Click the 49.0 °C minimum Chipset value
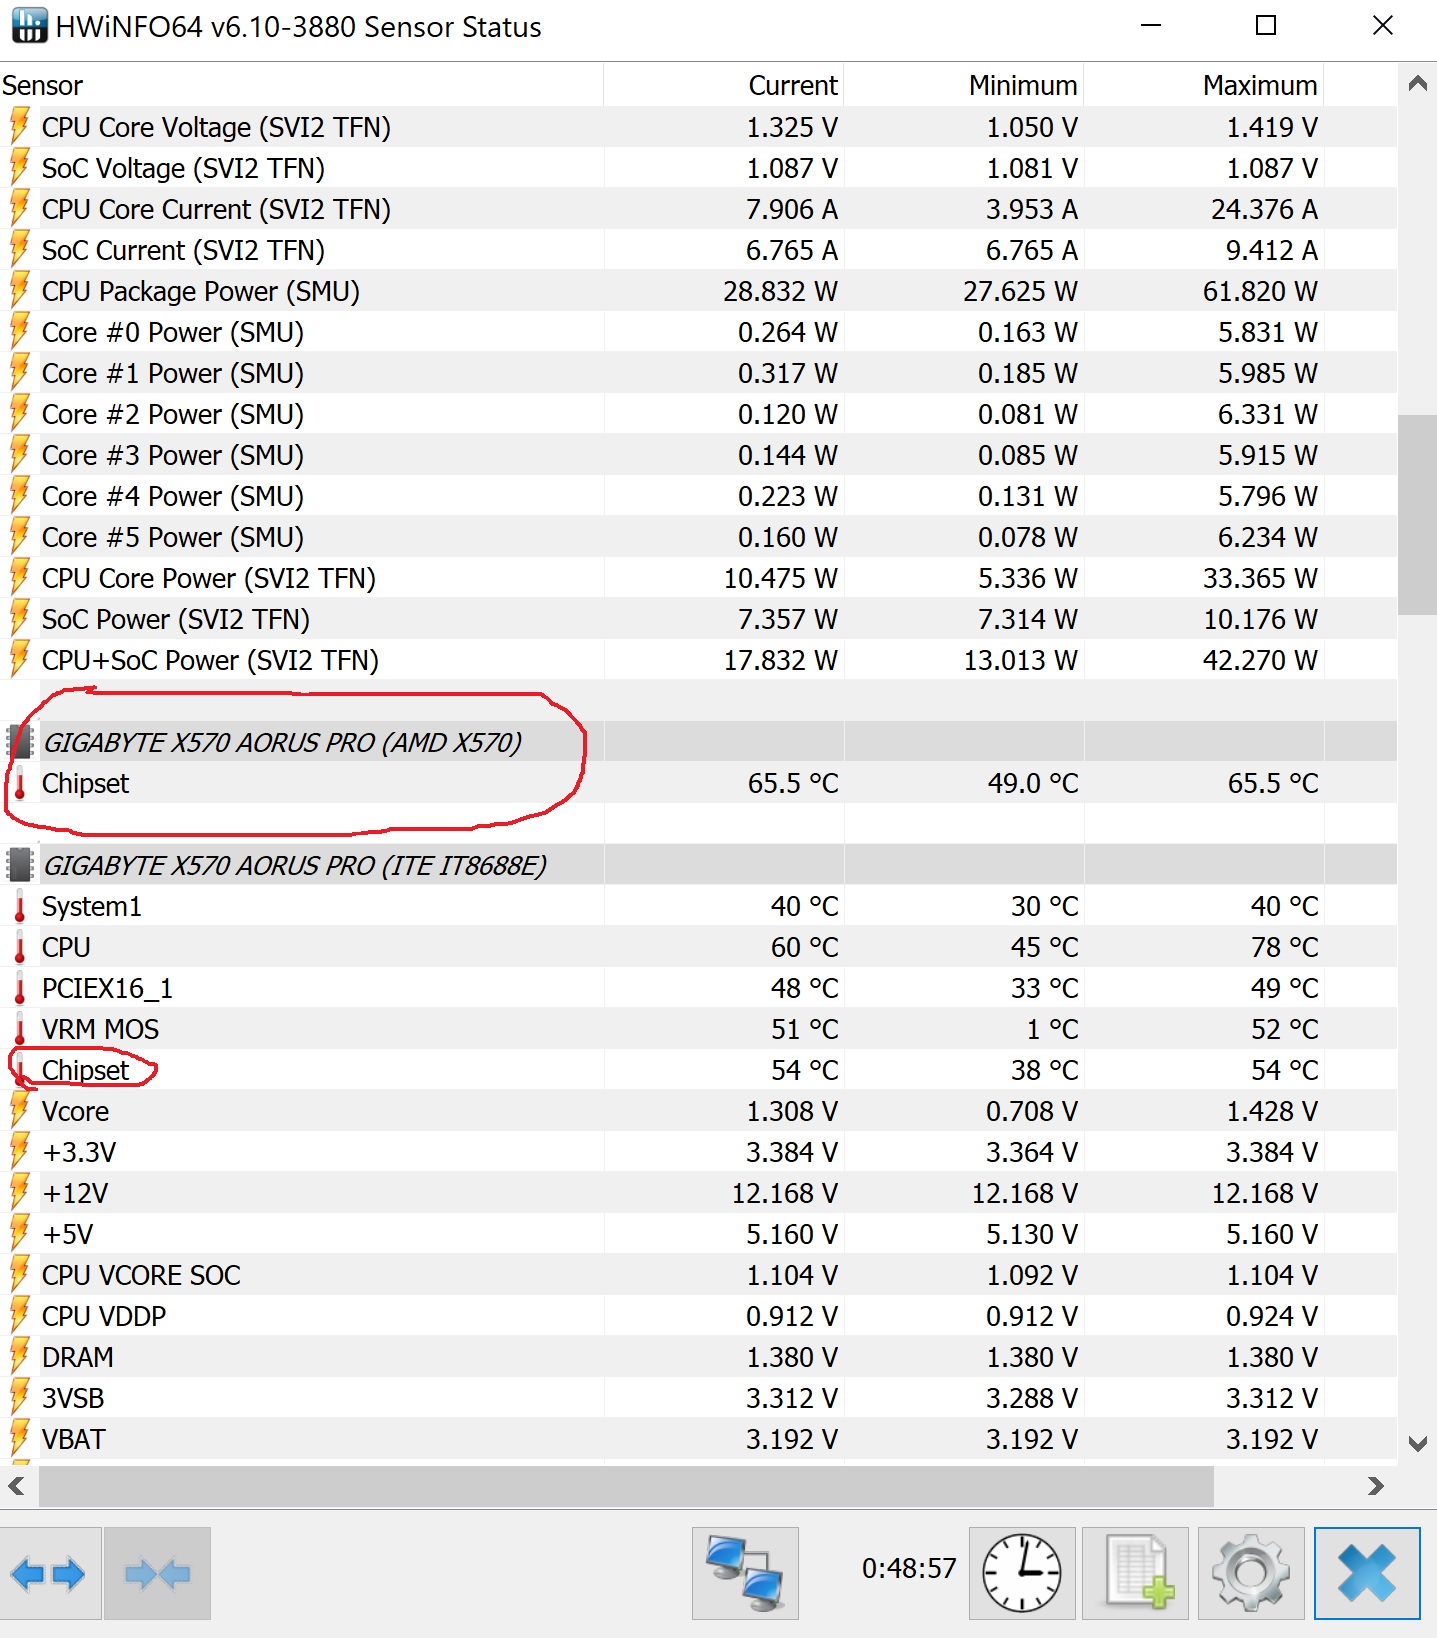1437x1638 pixels. click(x=1033, y=783)
